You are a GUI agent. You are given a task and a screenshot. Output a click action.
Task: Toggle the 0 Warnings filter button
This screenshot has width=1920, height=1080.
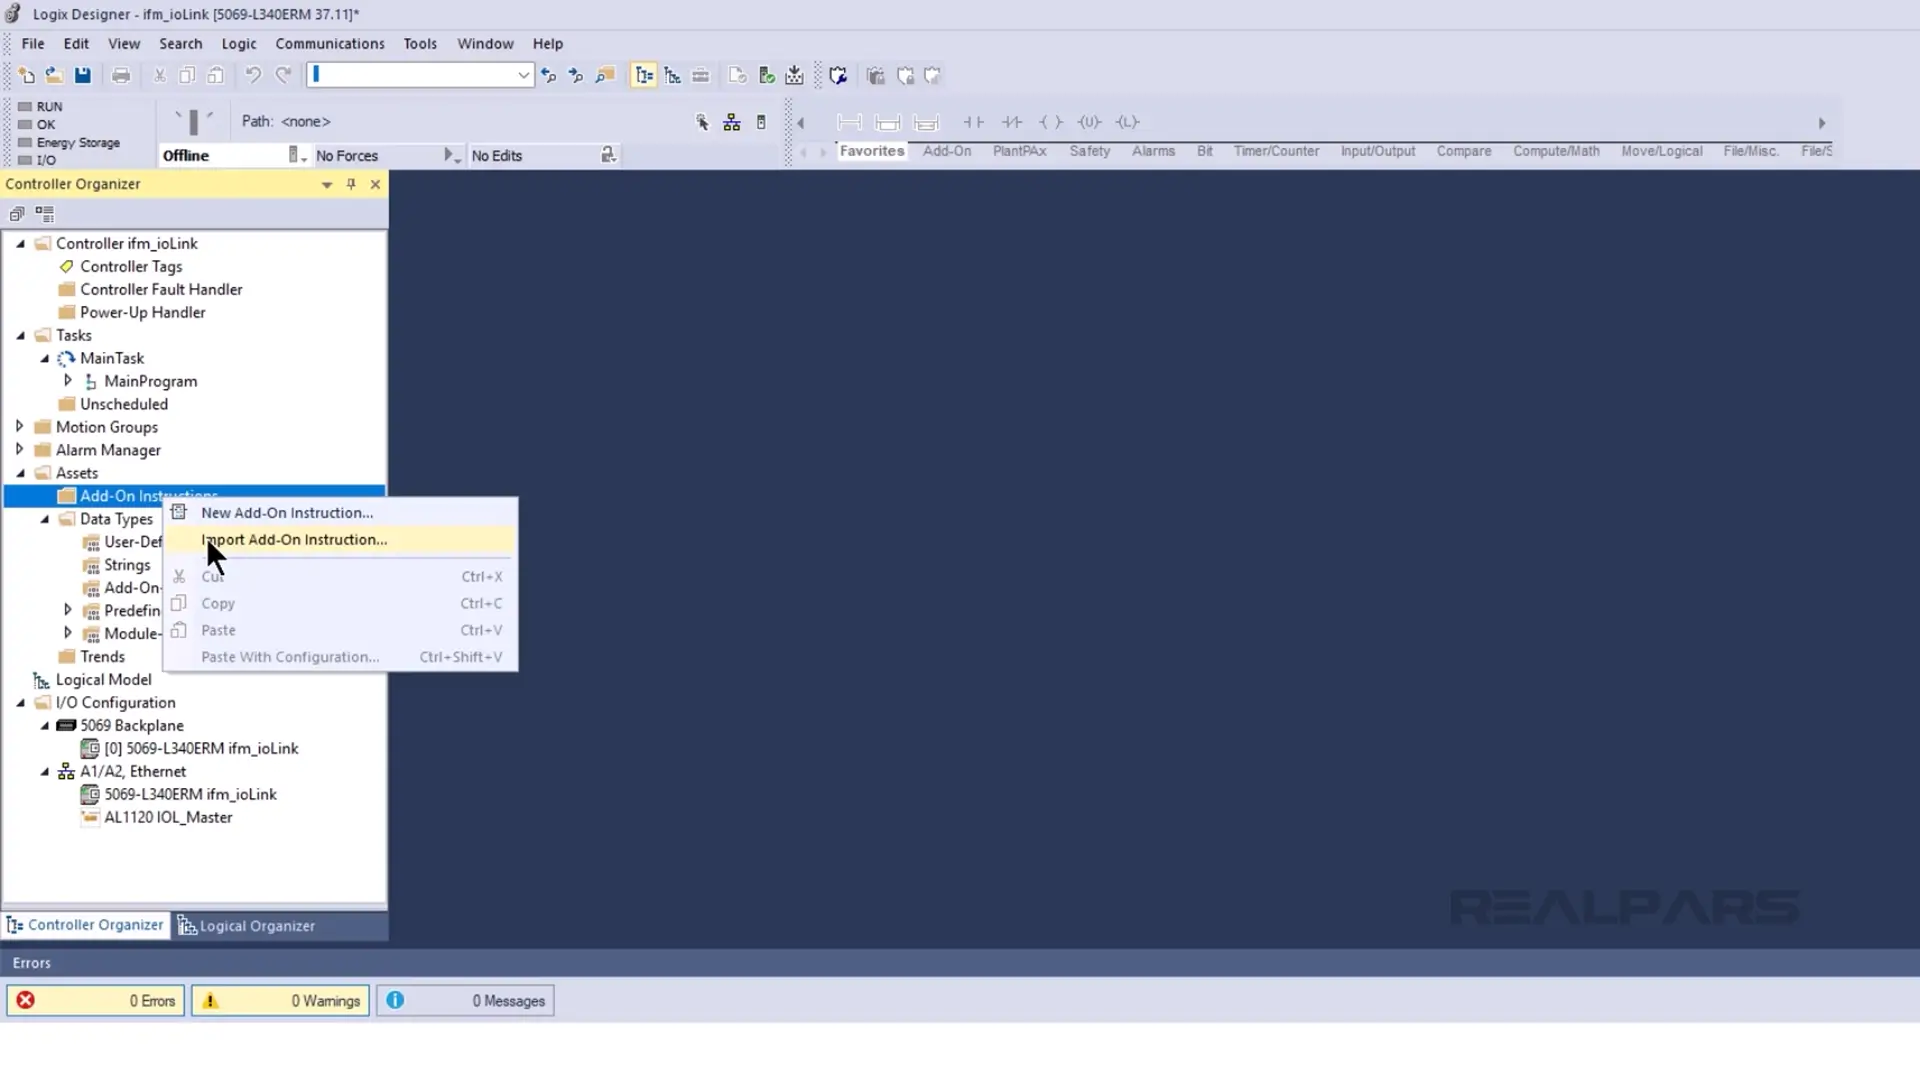tap(281, 1000)
